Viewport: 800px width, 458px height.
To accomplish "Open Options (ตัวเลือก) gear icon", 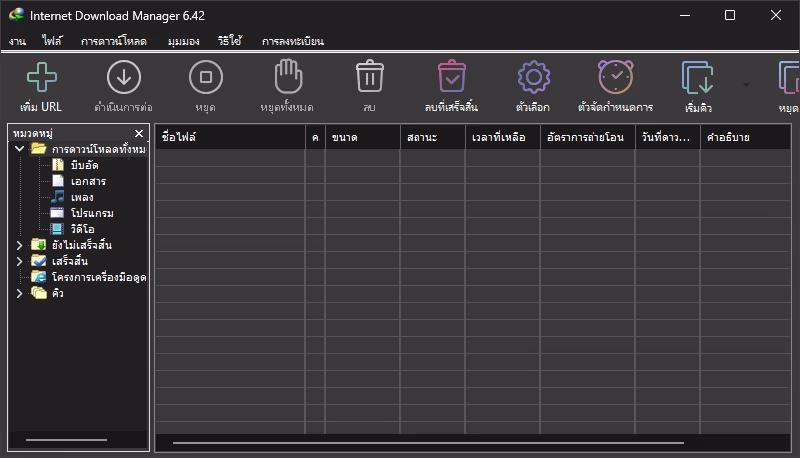I will (x=533, y=77).
